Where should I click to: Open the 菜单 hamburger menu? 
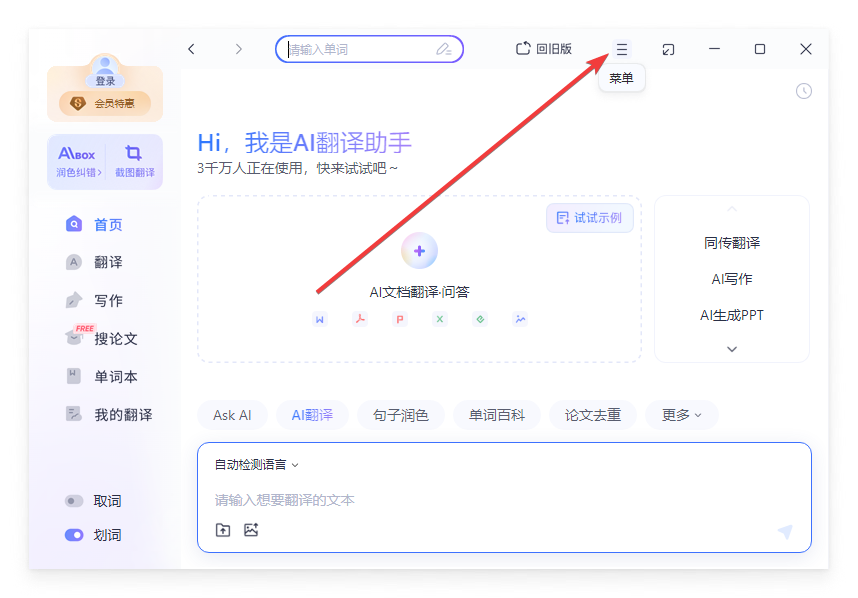tap(621, 48)
